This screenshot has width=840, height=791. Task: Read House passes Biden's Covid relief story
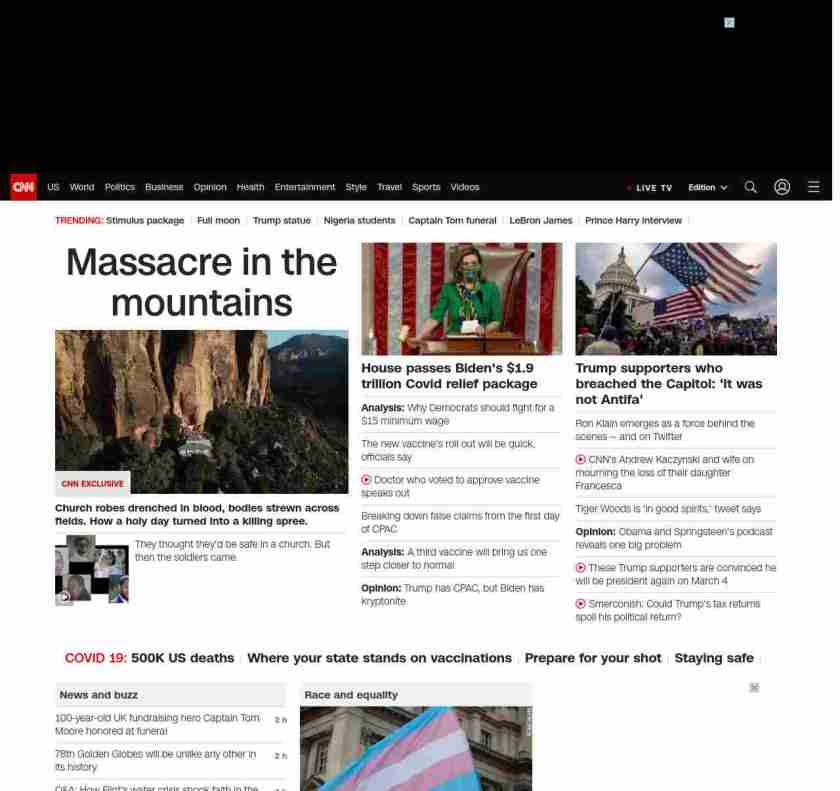coord(449,376)
